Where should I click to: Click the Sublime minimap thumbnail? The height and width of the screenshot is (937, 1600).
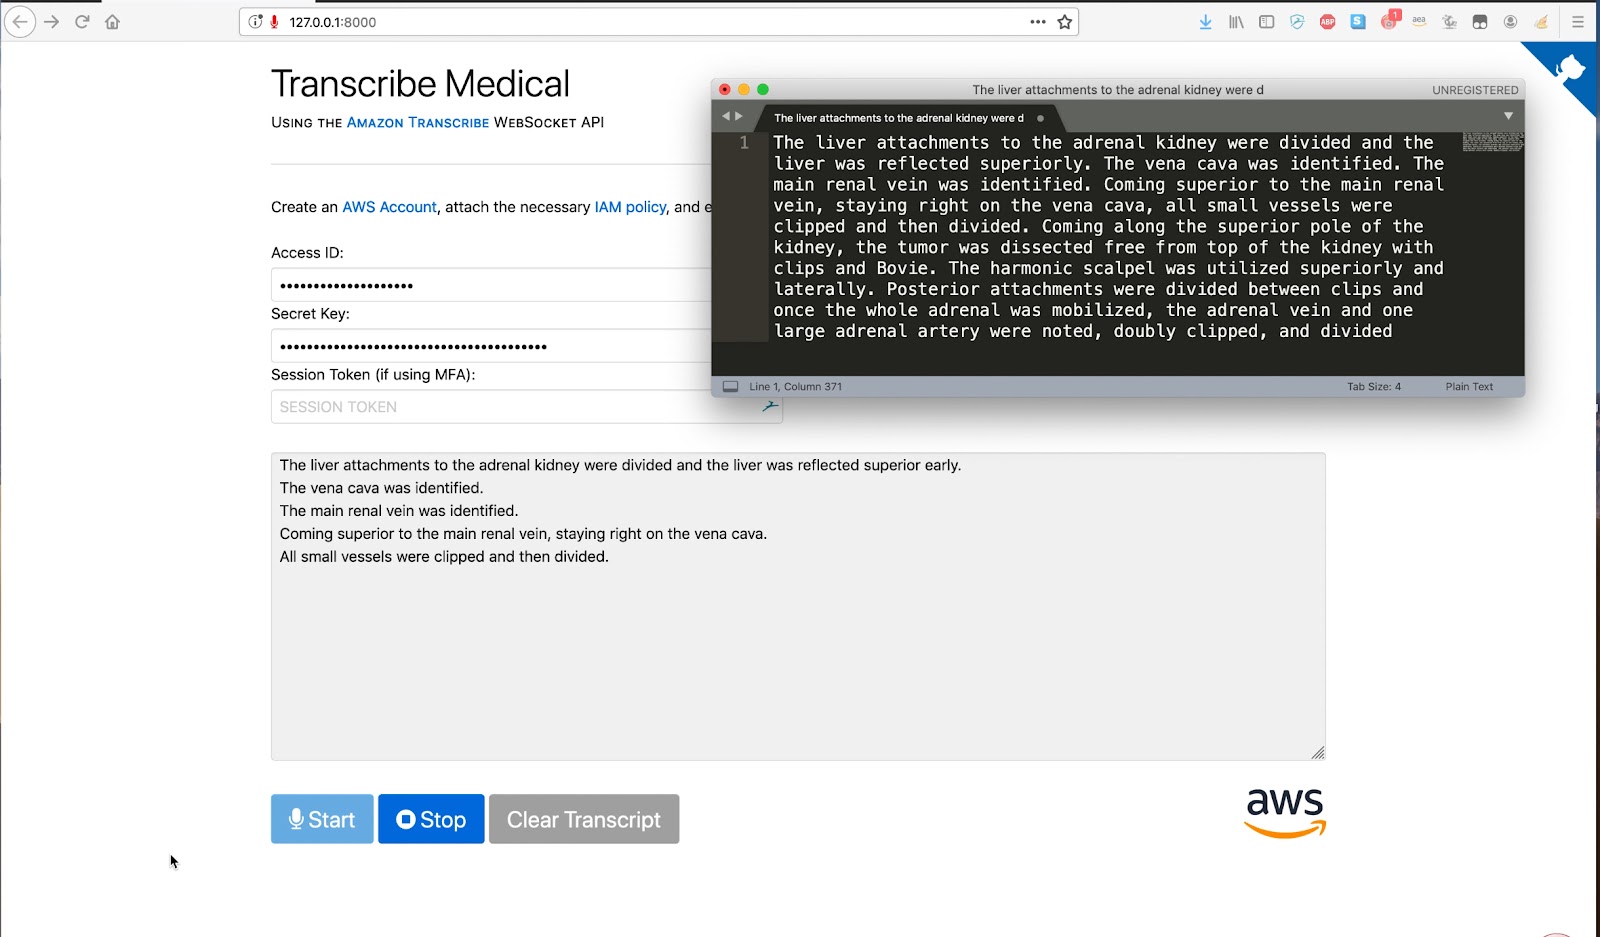1493,142
